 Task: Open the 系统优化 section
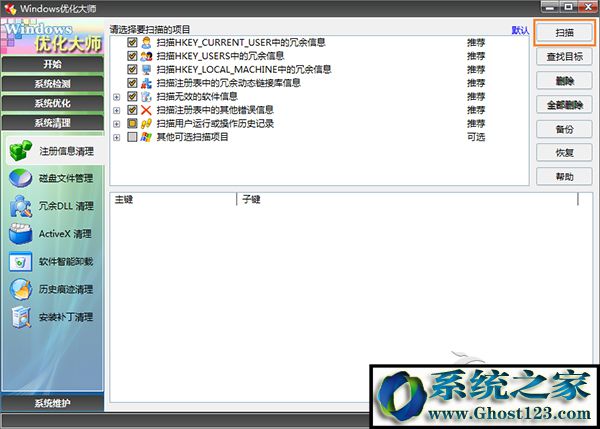(x=52, y=103)
